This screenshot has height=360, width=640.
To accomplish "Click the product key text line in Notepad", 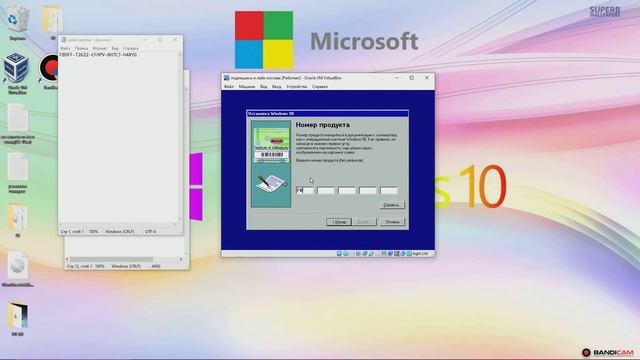I will (98, 55).
